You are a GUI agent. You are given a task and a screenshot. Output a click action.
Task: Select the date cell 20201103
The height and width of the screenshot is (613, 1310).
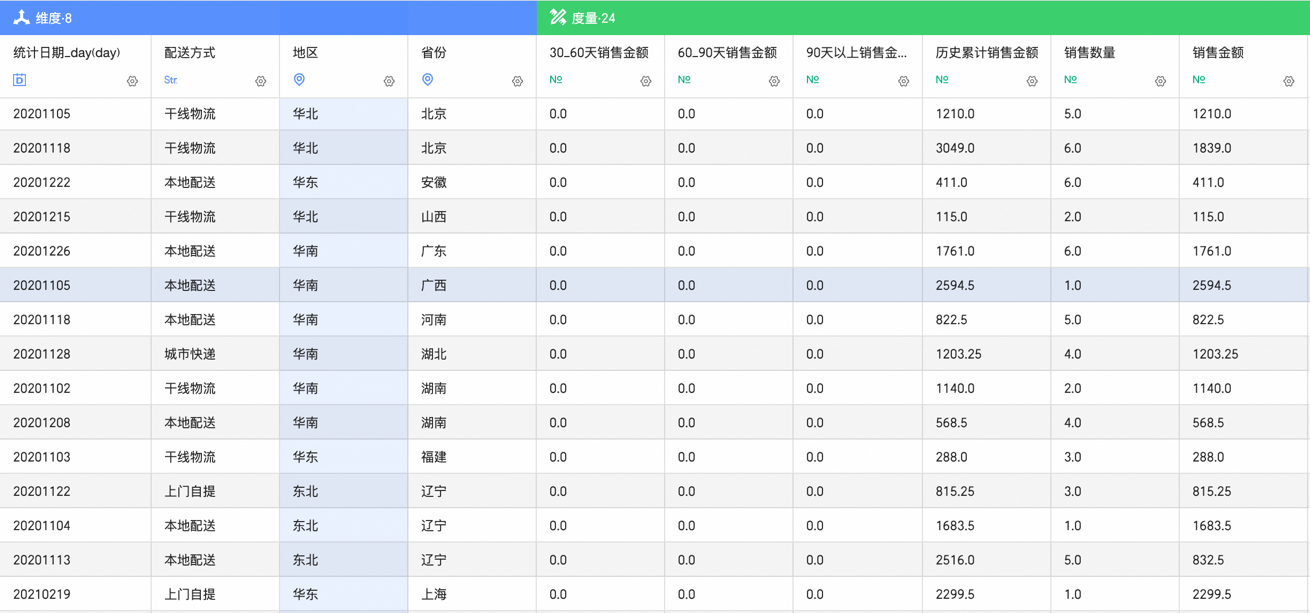(75, 457)
